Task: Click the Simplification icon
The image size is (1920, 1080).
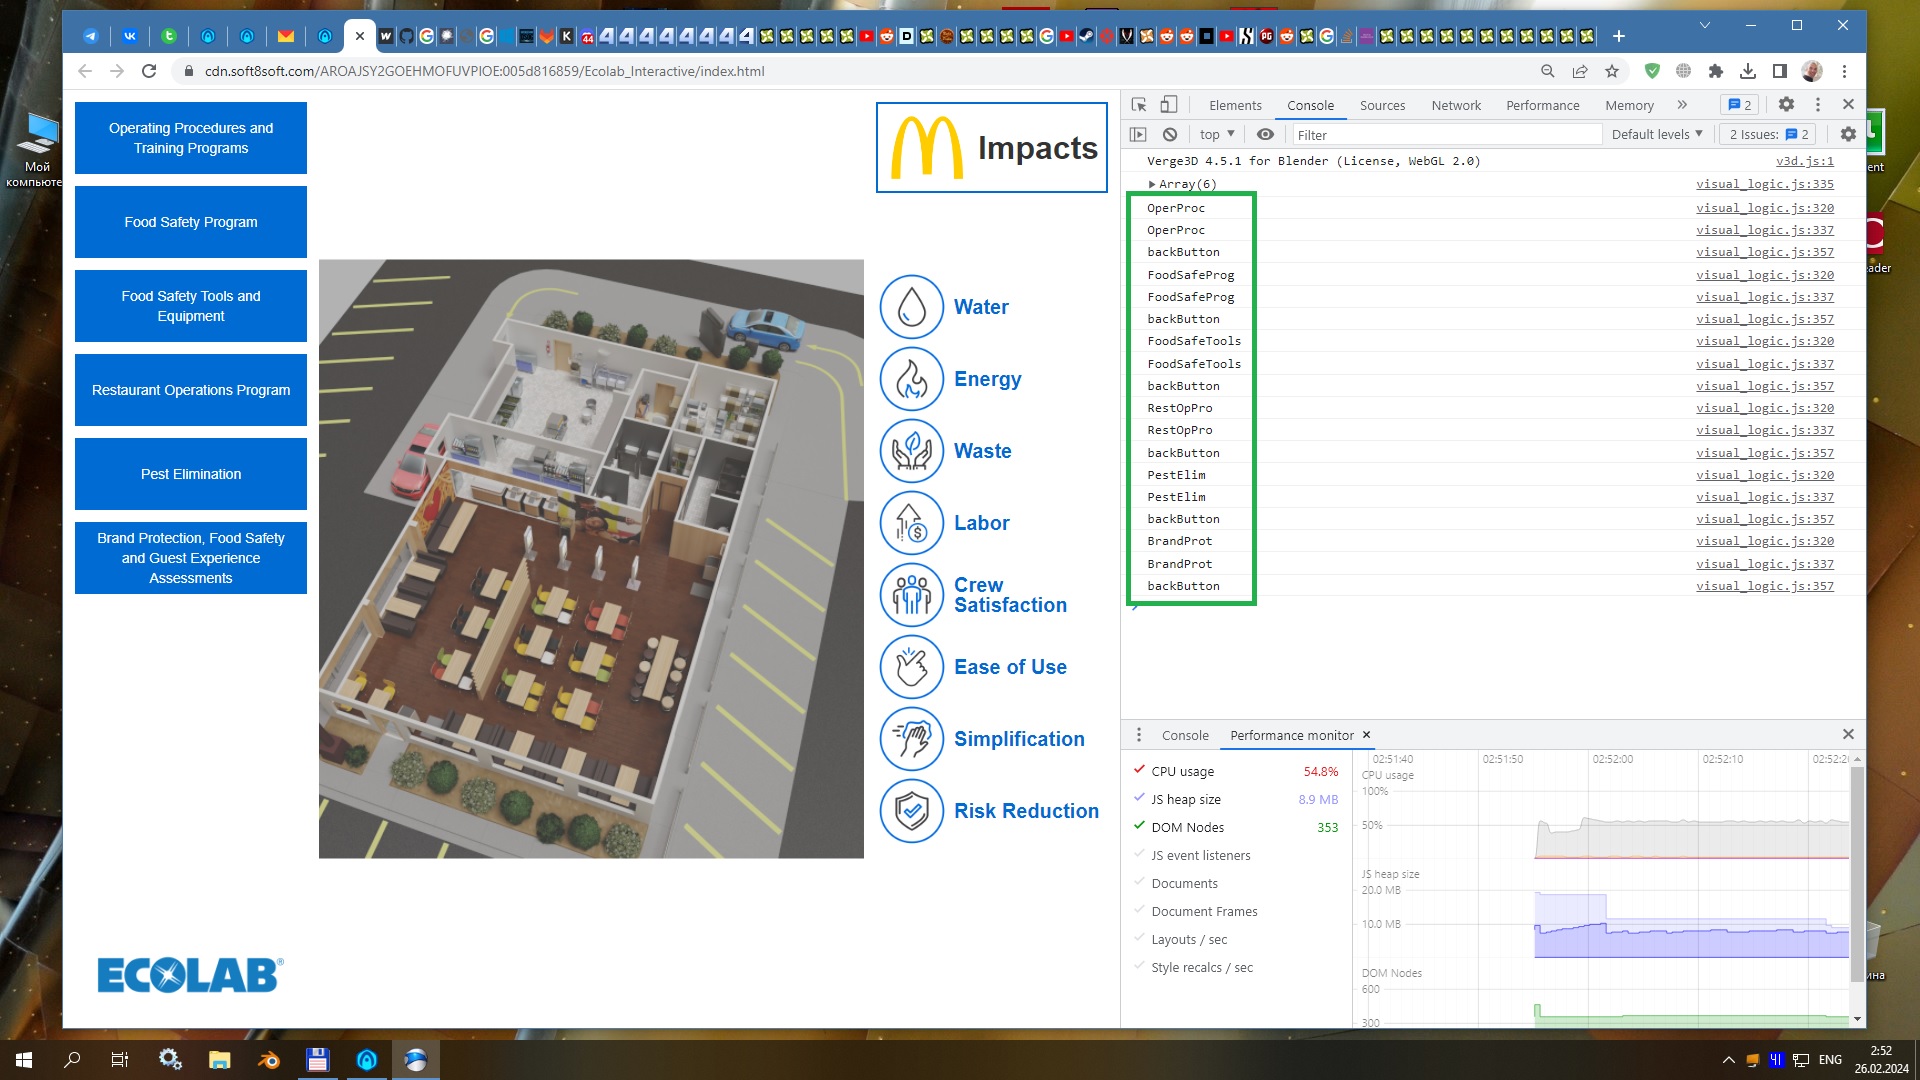Action: click(x=911, y=739)
